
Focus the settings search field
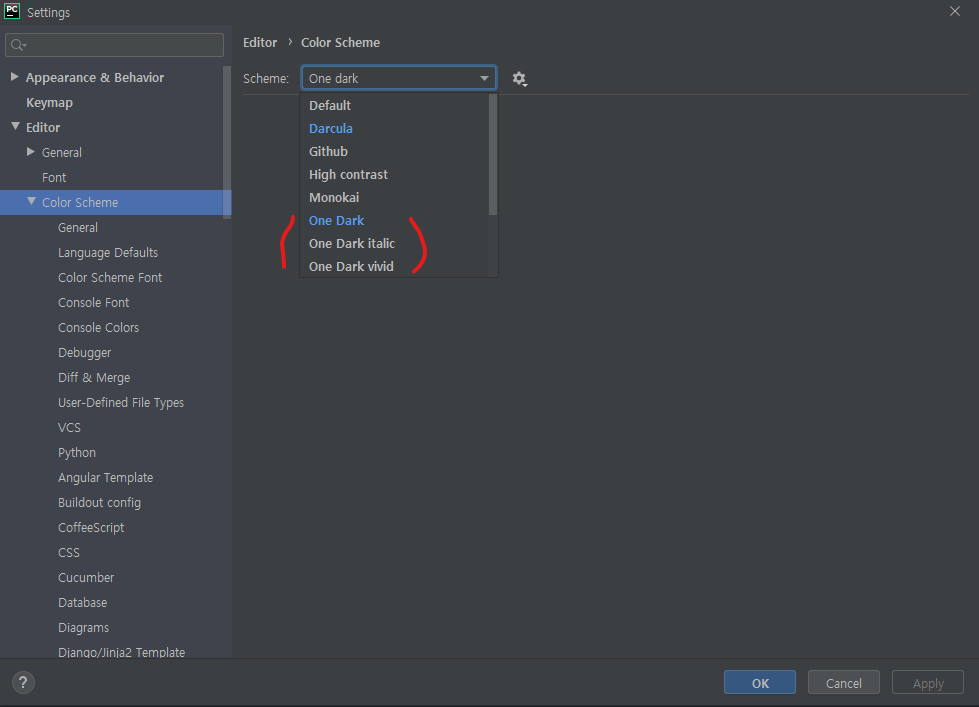click(x=114, y=45)
